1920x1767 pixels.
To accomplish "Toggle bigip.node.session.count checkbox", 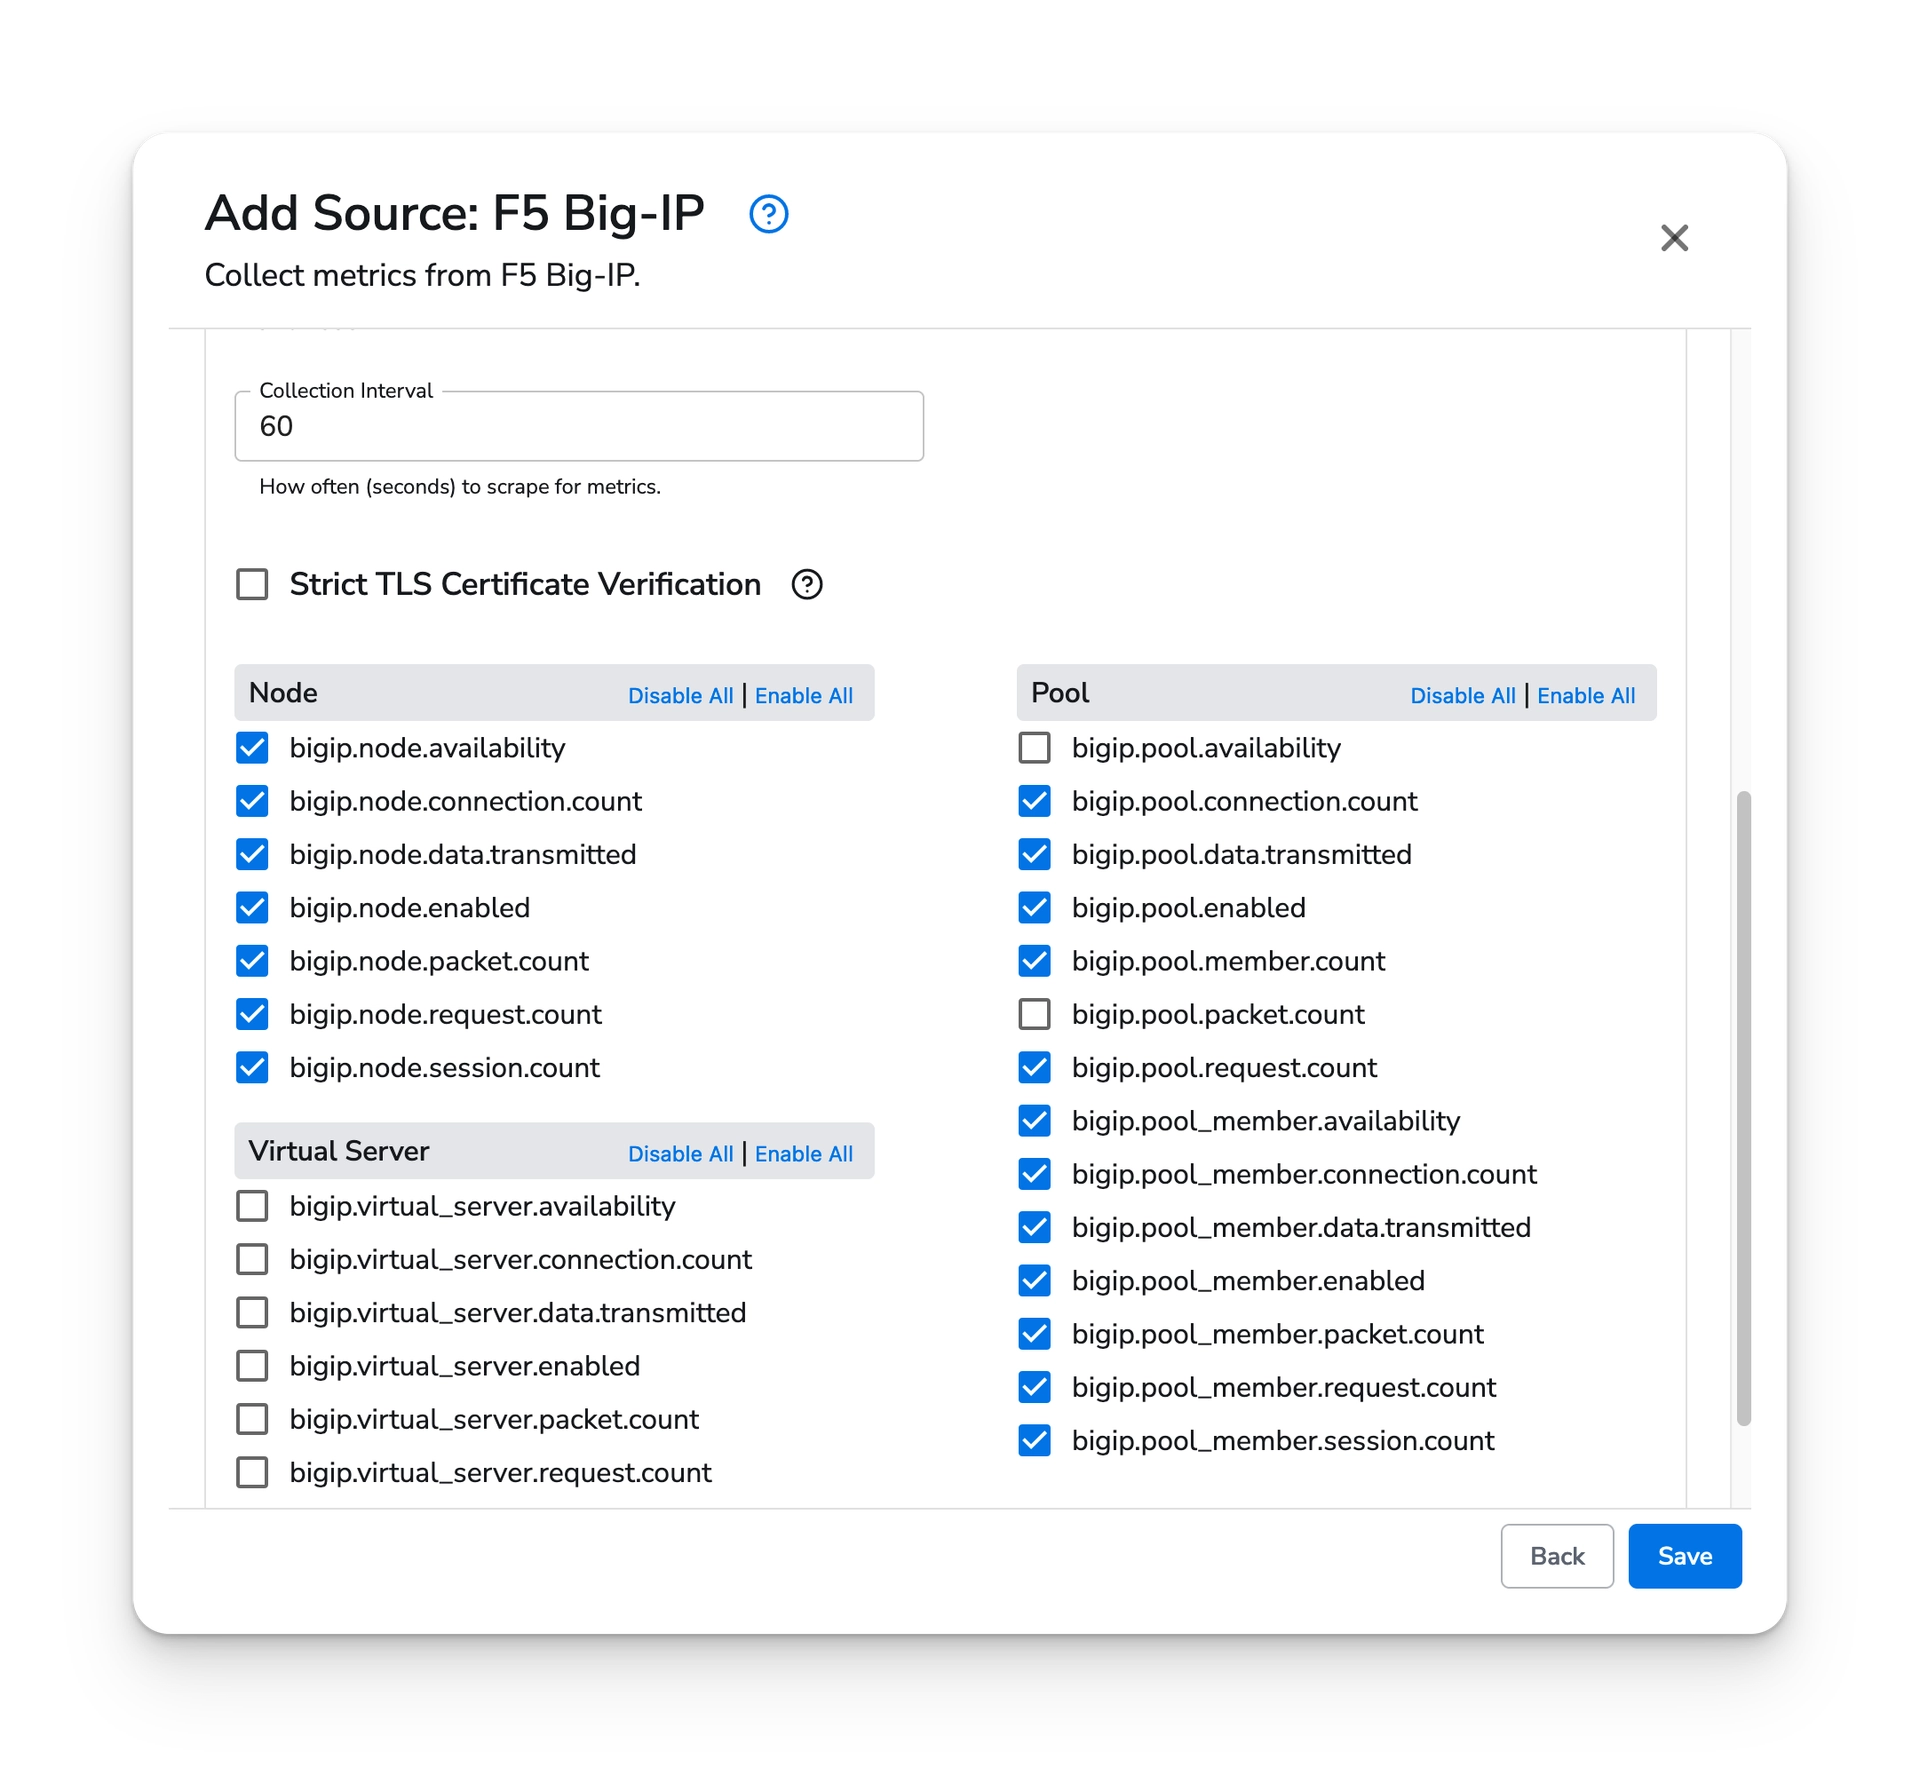I will click(x=252, y=1068).
